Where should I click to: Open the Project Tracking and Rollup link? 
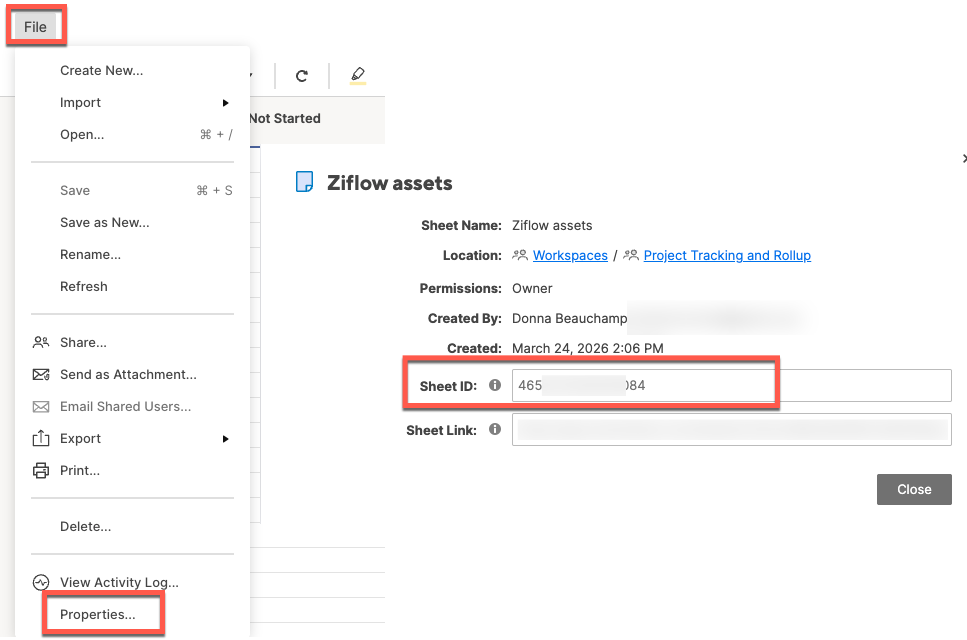click(727, 255)
